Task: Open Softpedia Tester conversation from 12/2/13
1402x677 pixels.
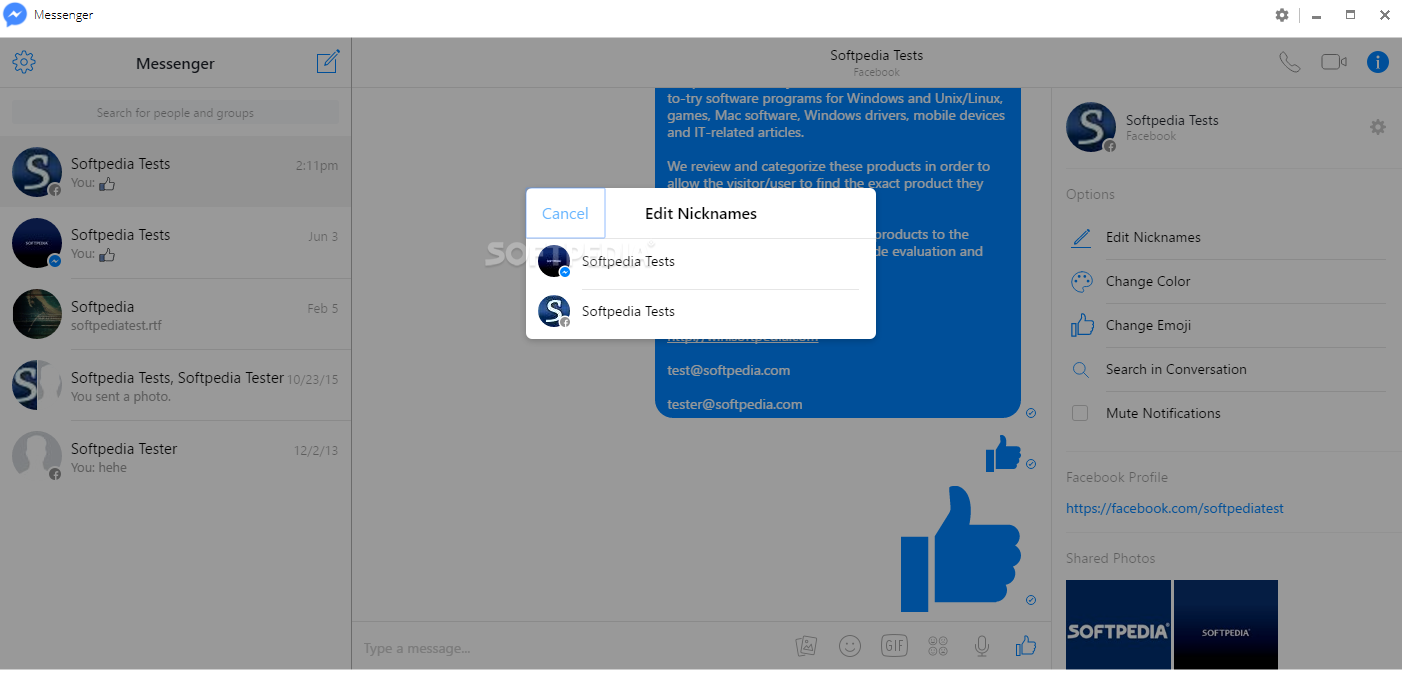Action: coord(175,457)
